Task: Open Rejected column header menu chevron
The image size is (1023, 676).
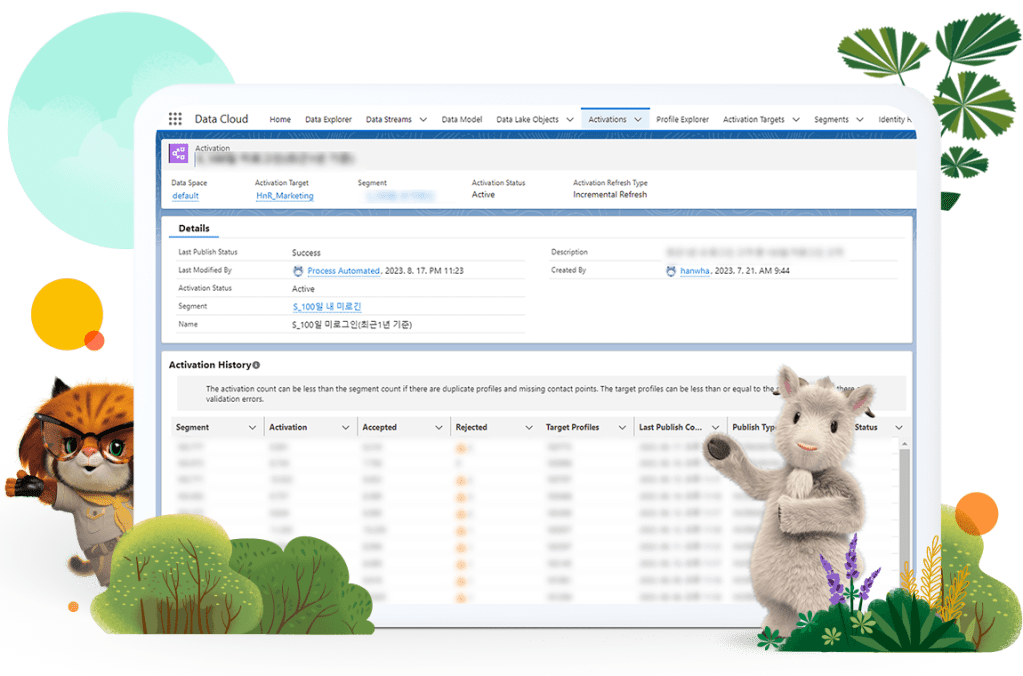Action: (x=529, y=428)
